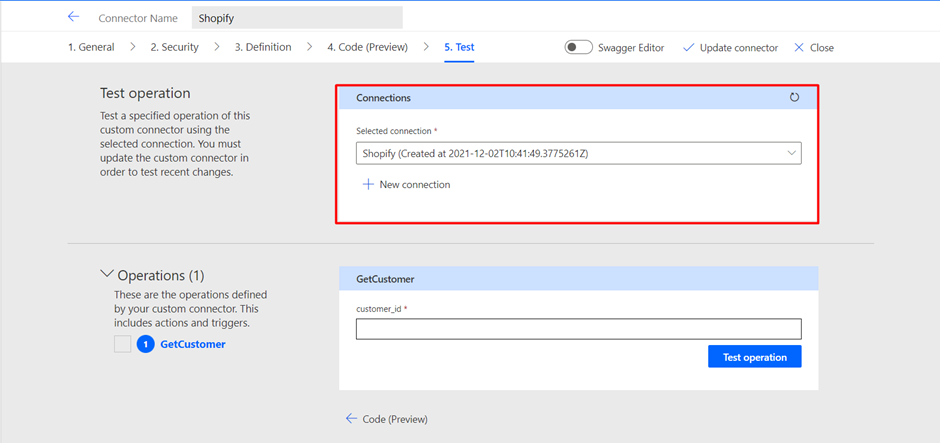The width and height of the screenshot is (940, 443).
Task: Click the back arrow next to Code (Preview)
Action: 351,418
